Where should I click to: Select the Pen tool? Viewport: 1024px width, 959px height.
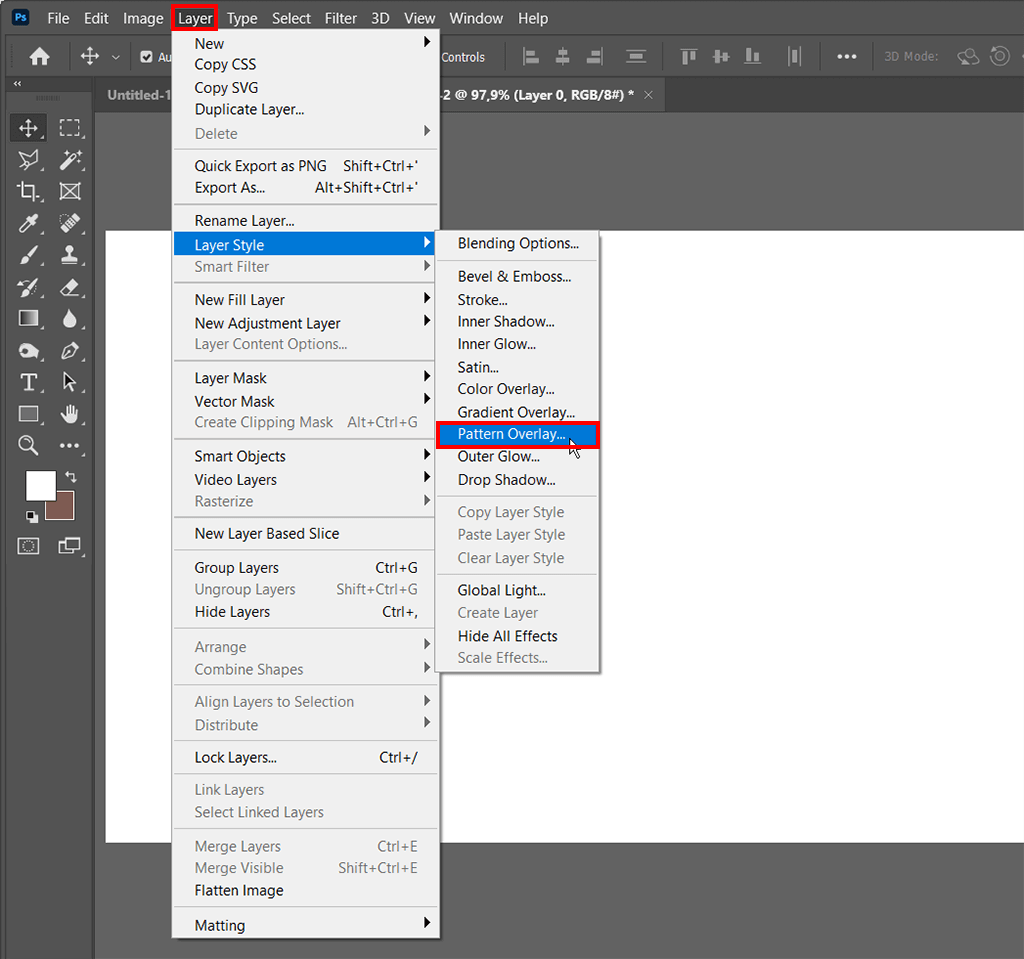[70, 351]
